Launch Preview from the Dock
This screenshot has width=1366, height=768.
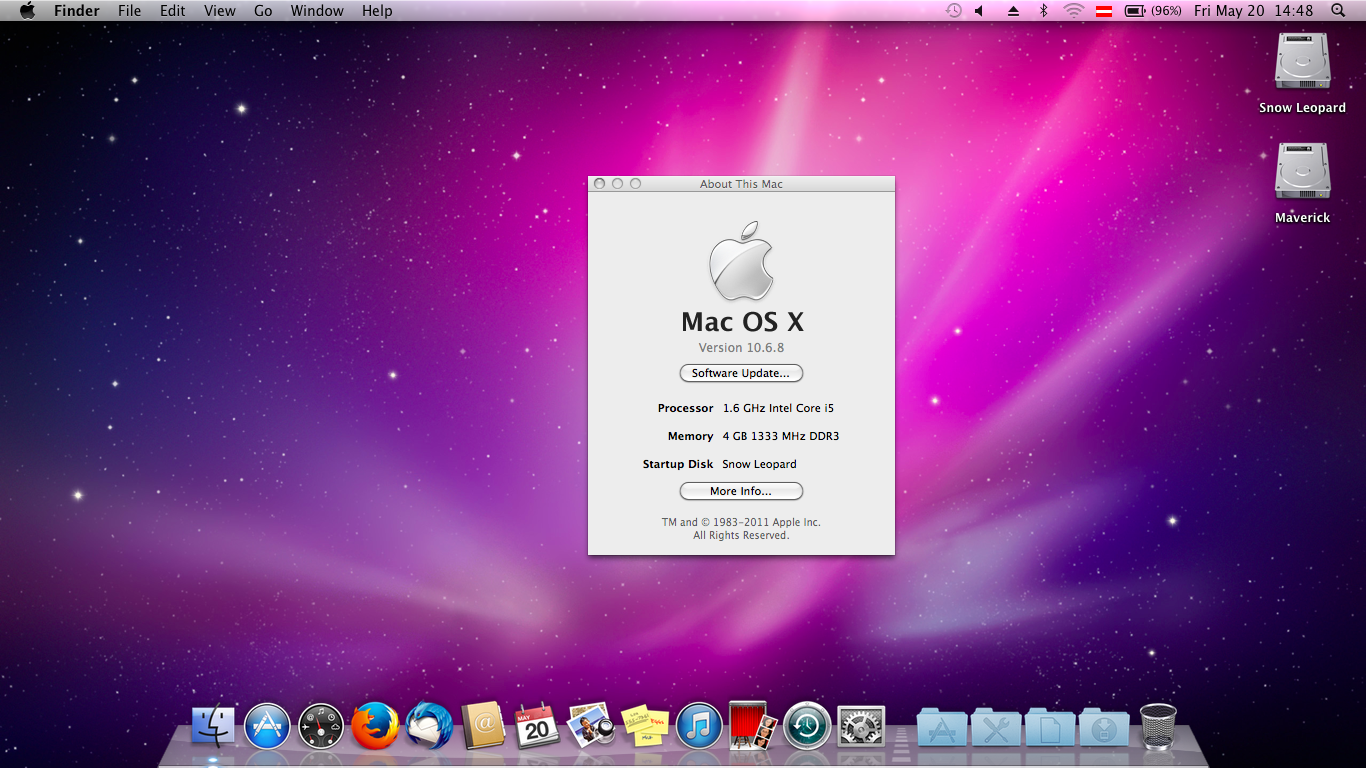[591, 726]
